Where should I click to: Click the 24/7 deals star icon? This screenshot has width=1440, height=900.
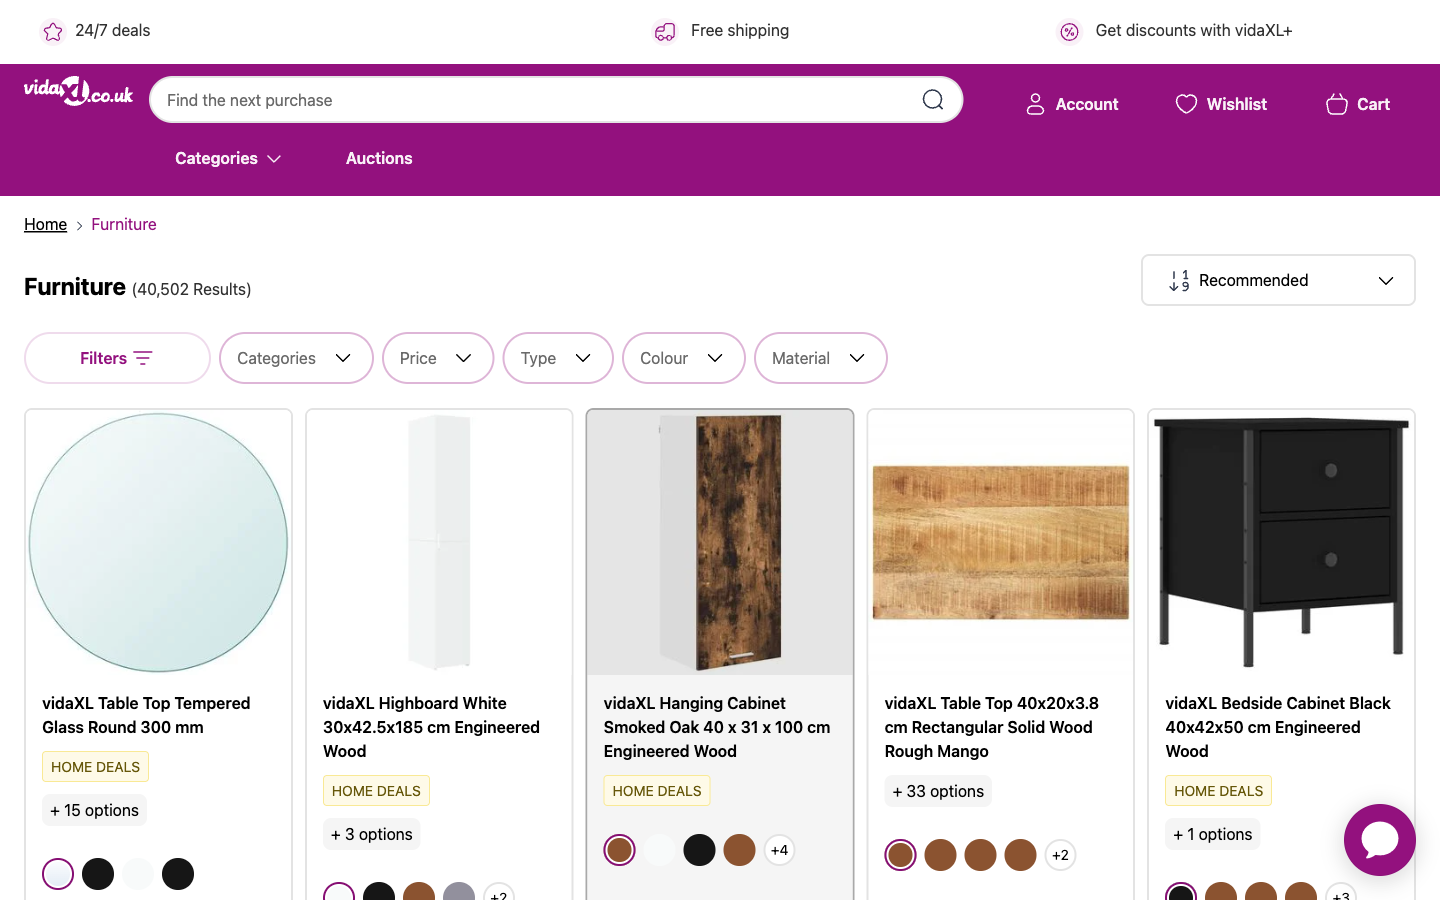pos(53,32)
